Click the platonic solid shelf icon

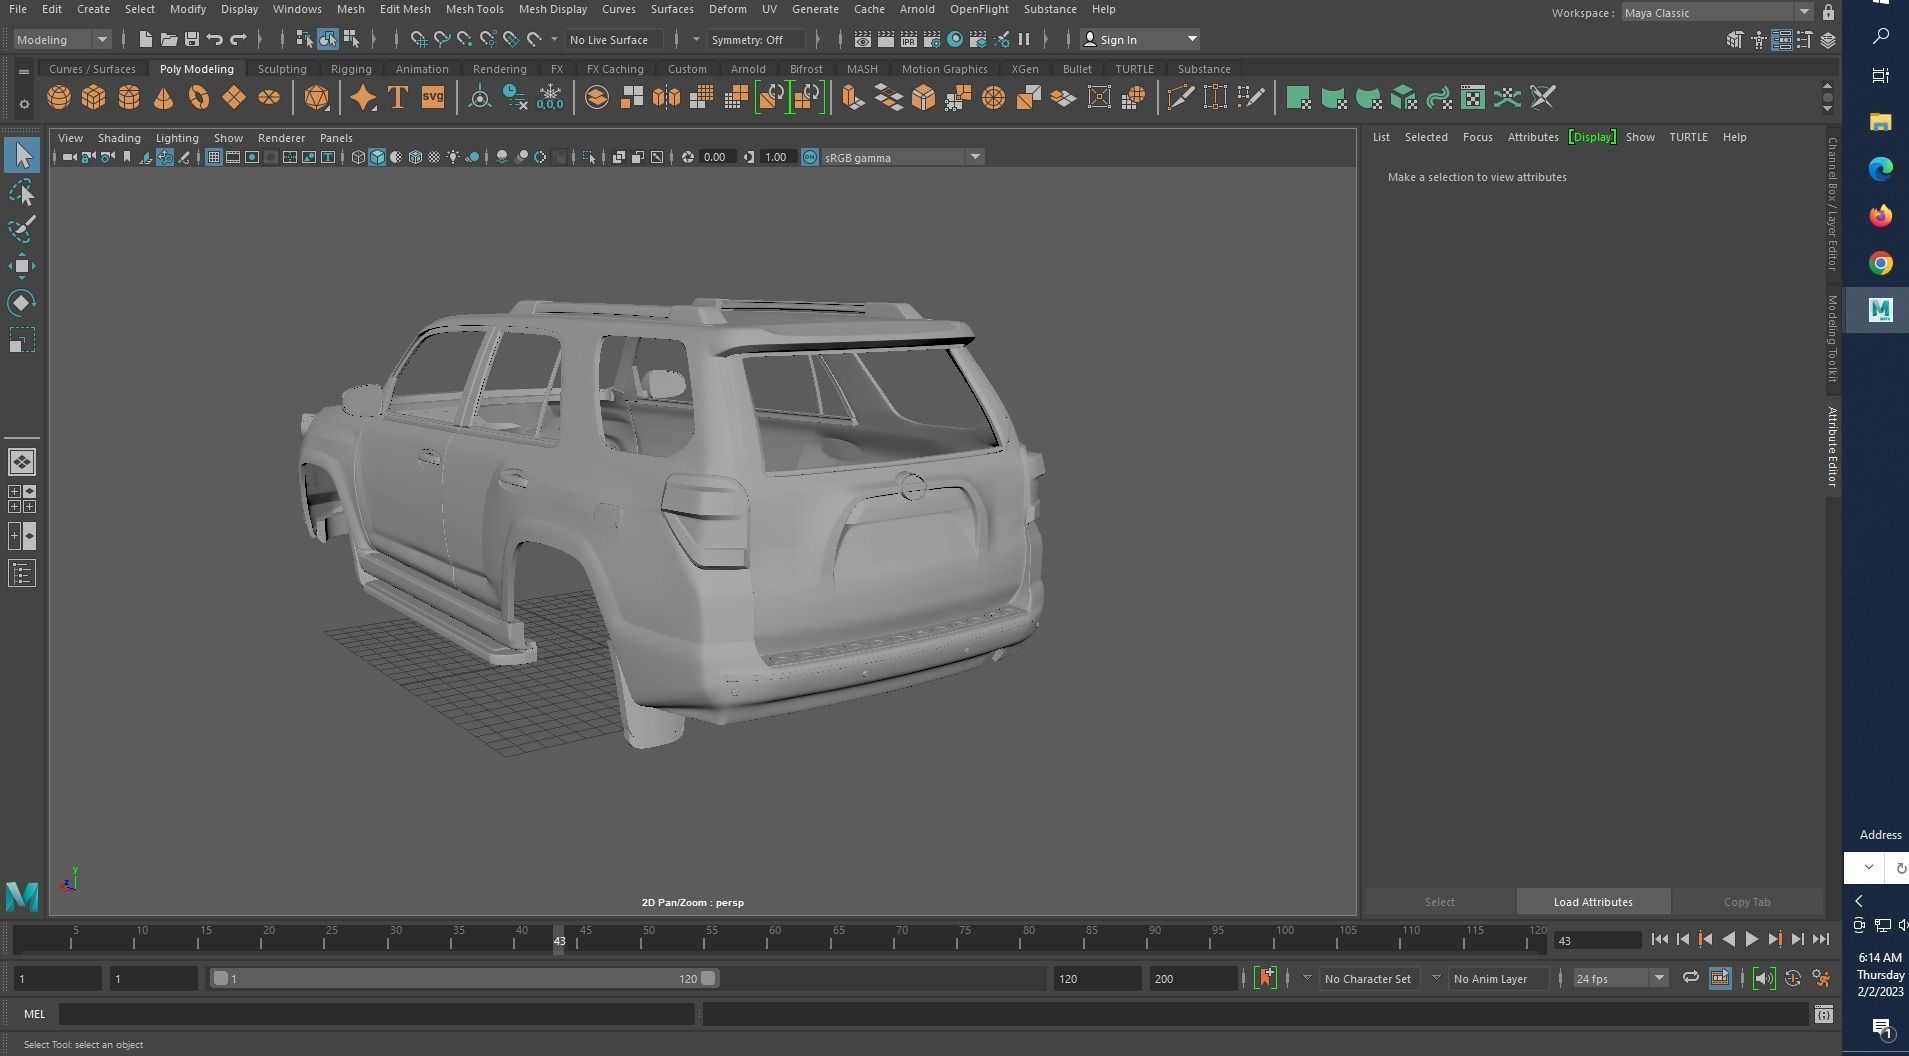click(317, 98)
